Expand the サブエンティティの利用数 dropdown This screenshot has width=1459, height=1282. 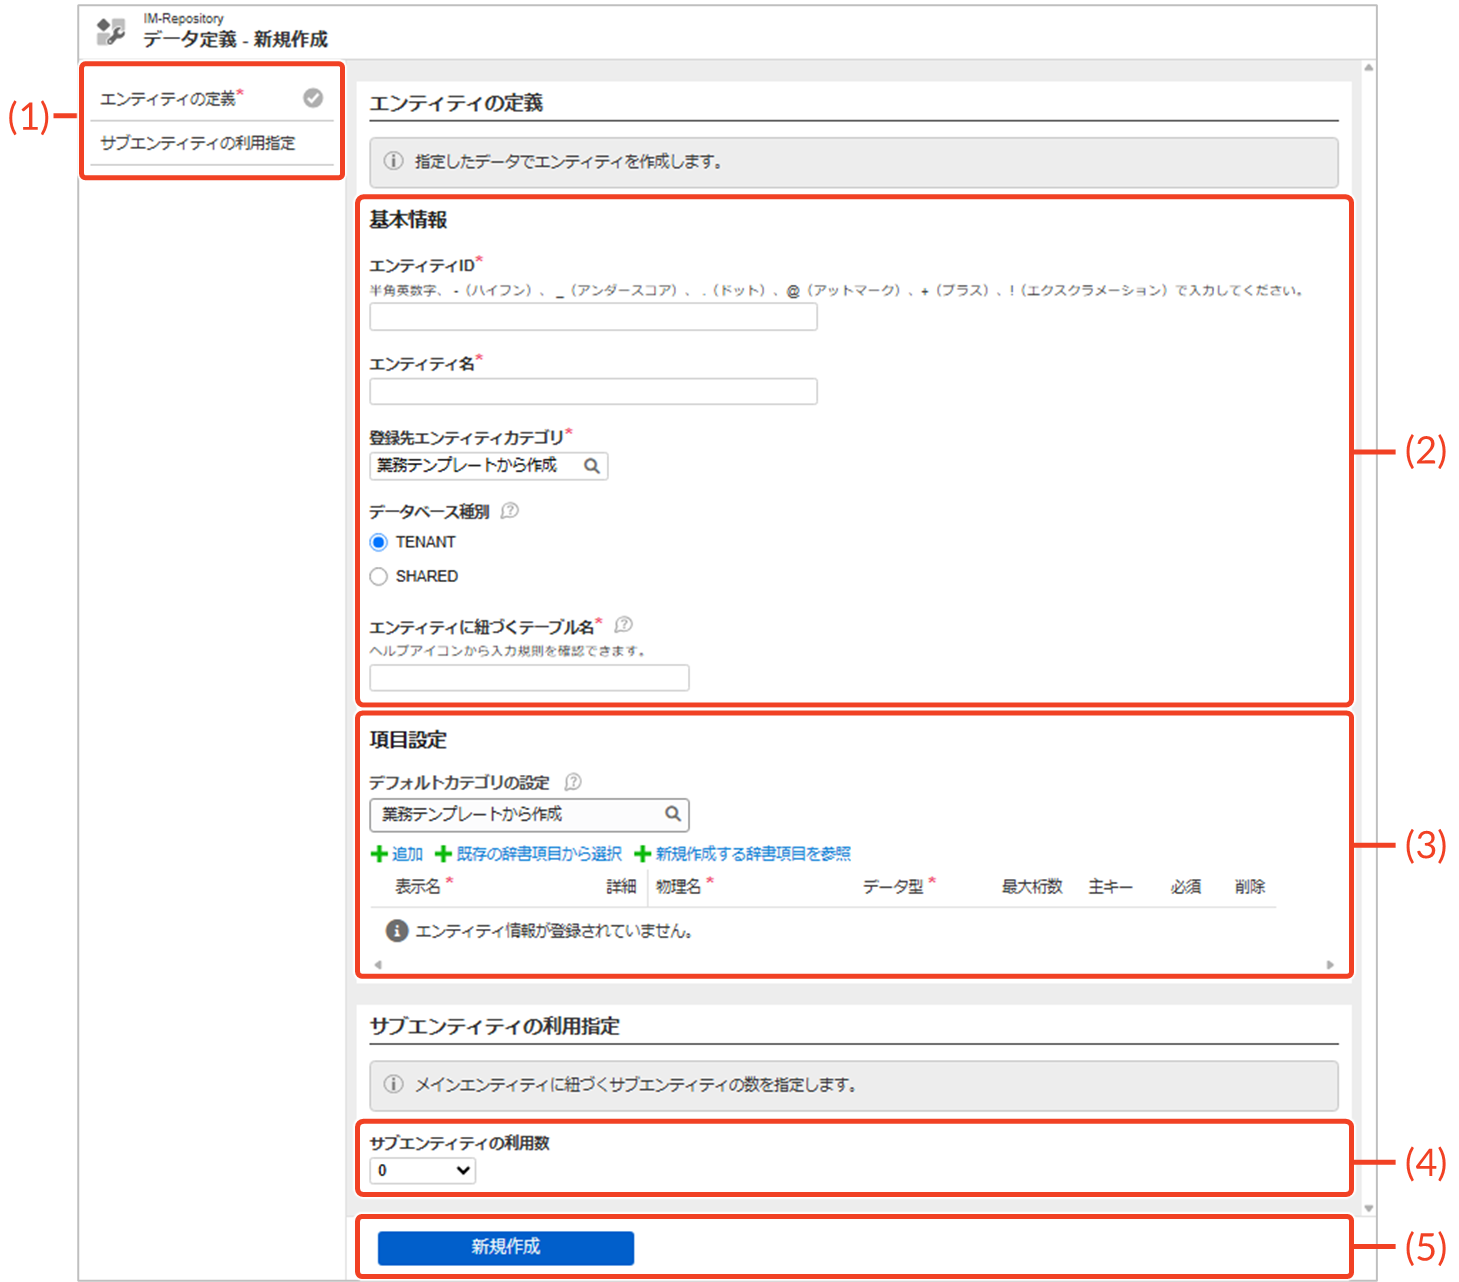423,1170
